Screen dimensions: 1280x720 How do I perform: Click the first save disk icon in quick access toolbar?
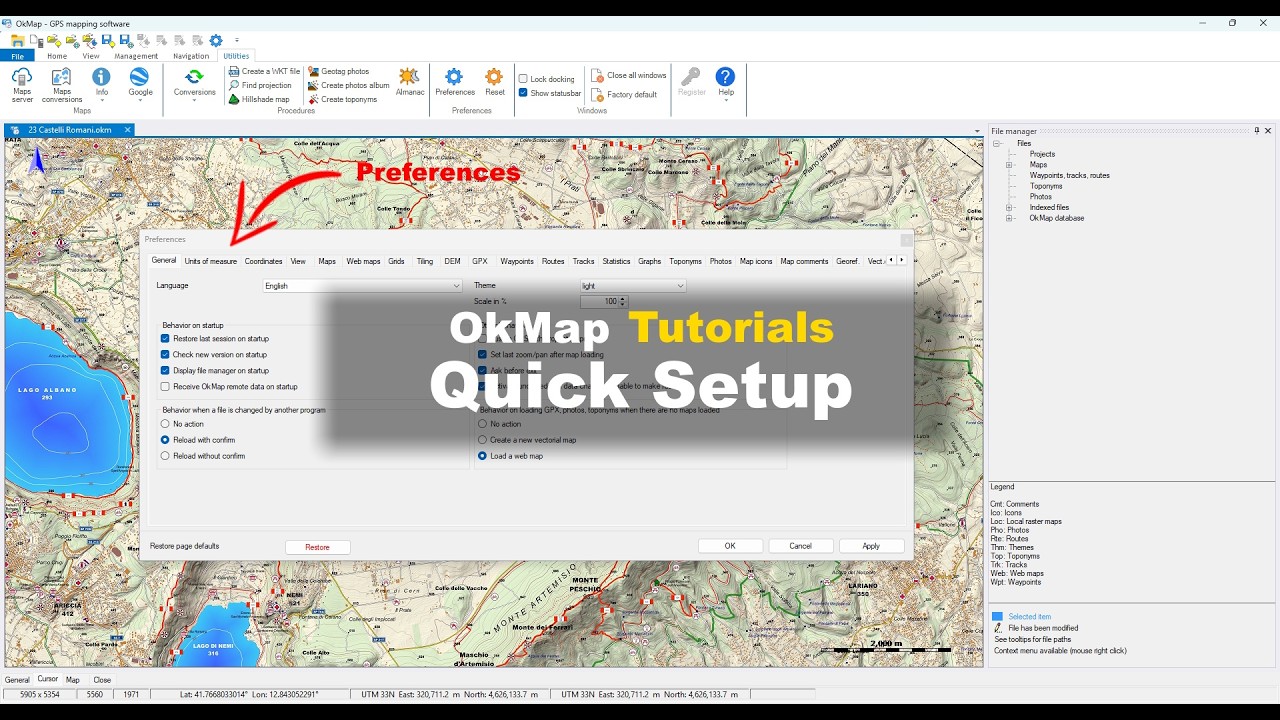(x=107, y=41)
